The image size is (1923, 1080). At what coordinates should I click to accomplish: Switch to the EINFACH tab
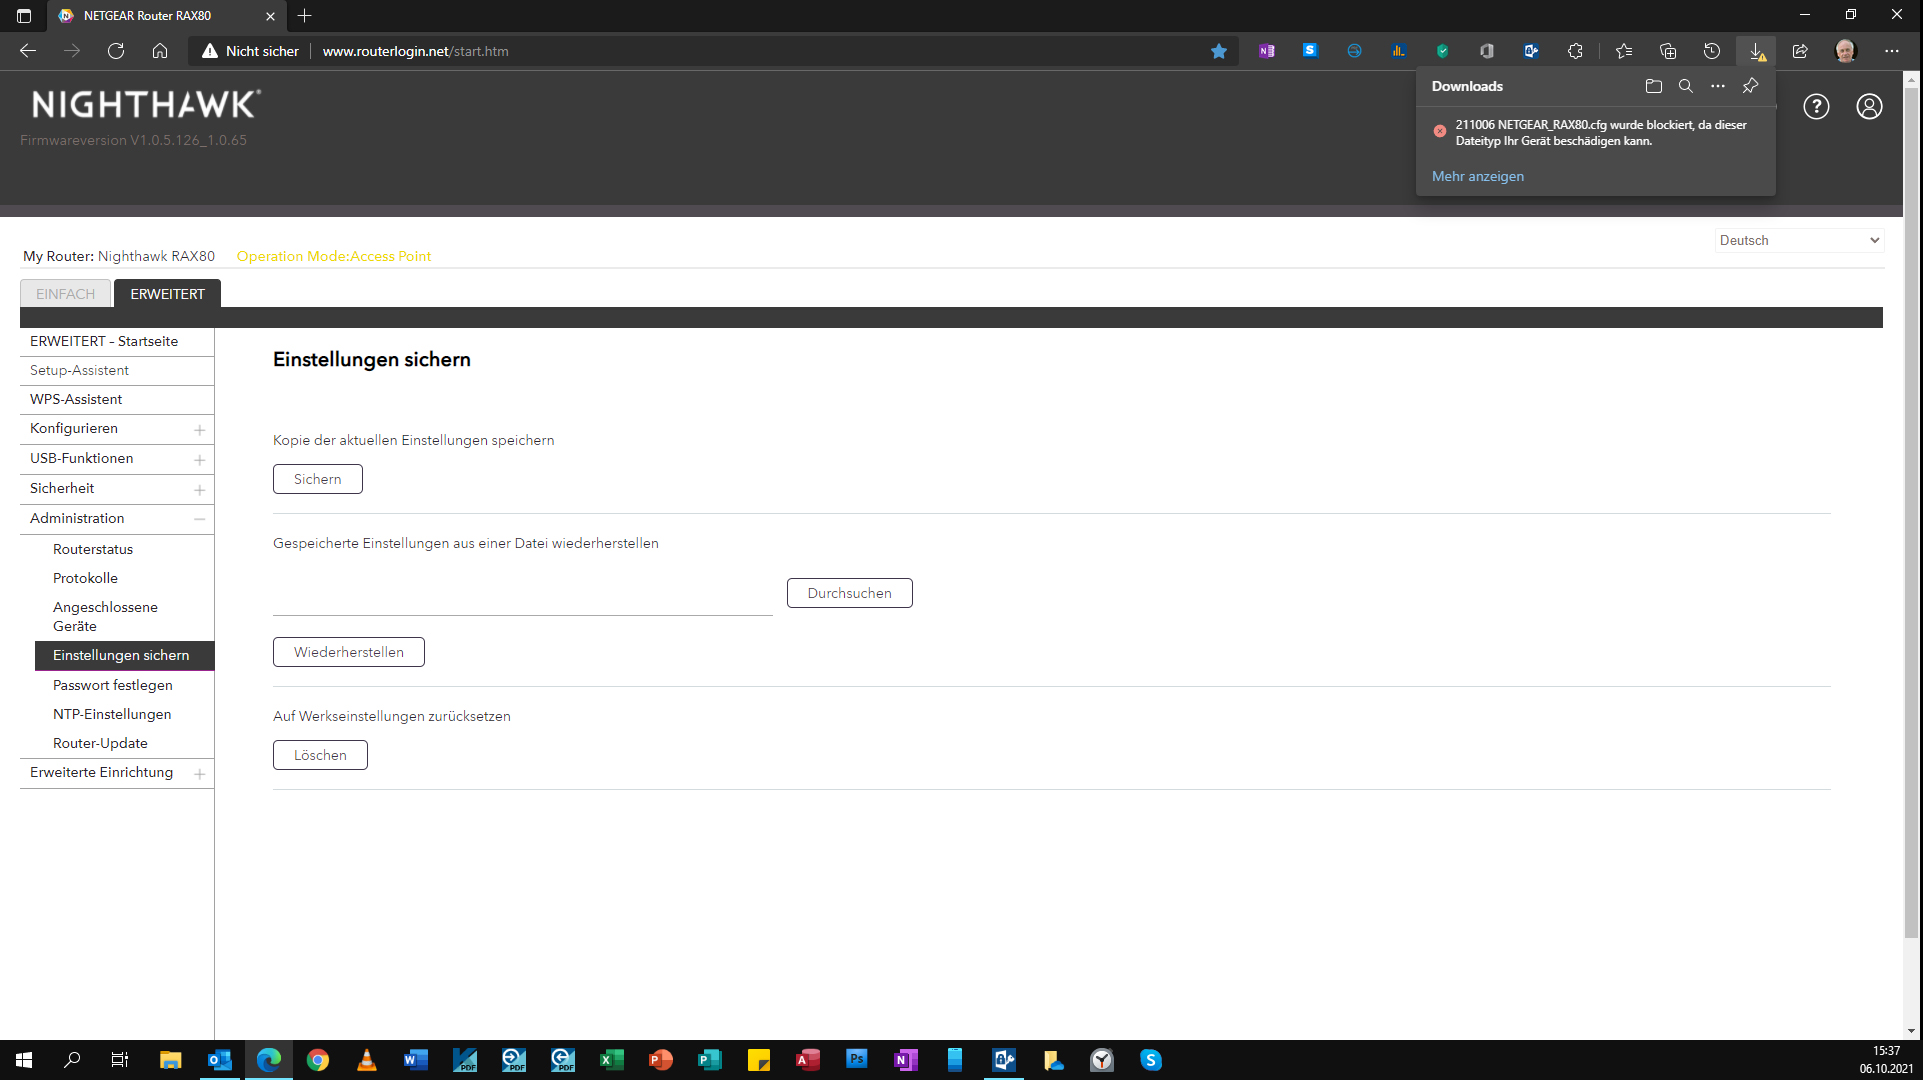pyautogui.click(x=65, y=294)
